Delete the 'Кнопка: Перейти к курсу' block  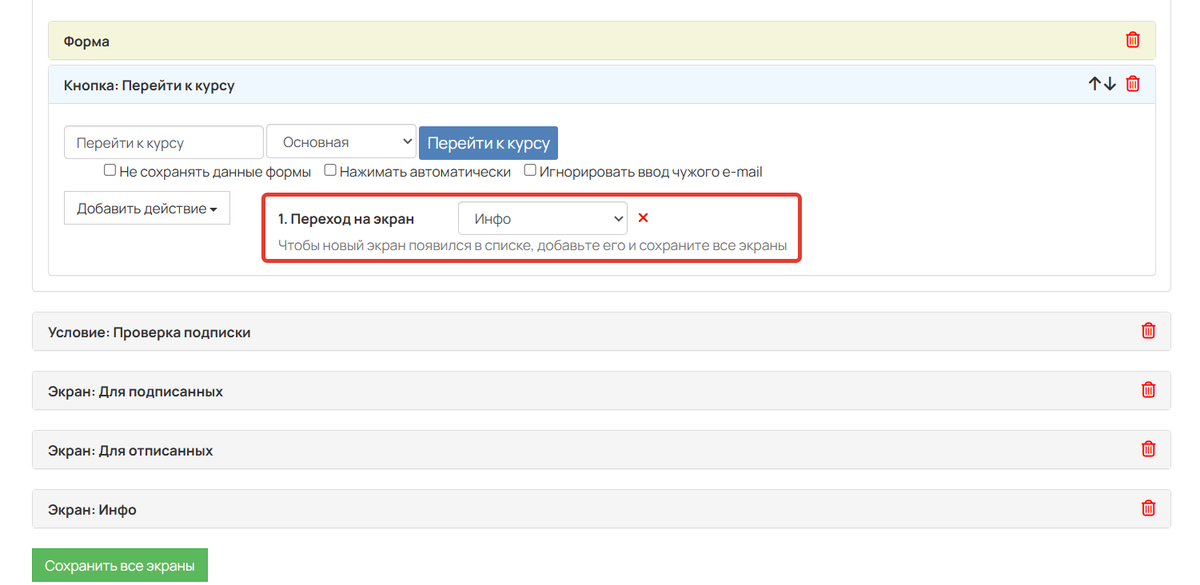[x=1132, y=85]
